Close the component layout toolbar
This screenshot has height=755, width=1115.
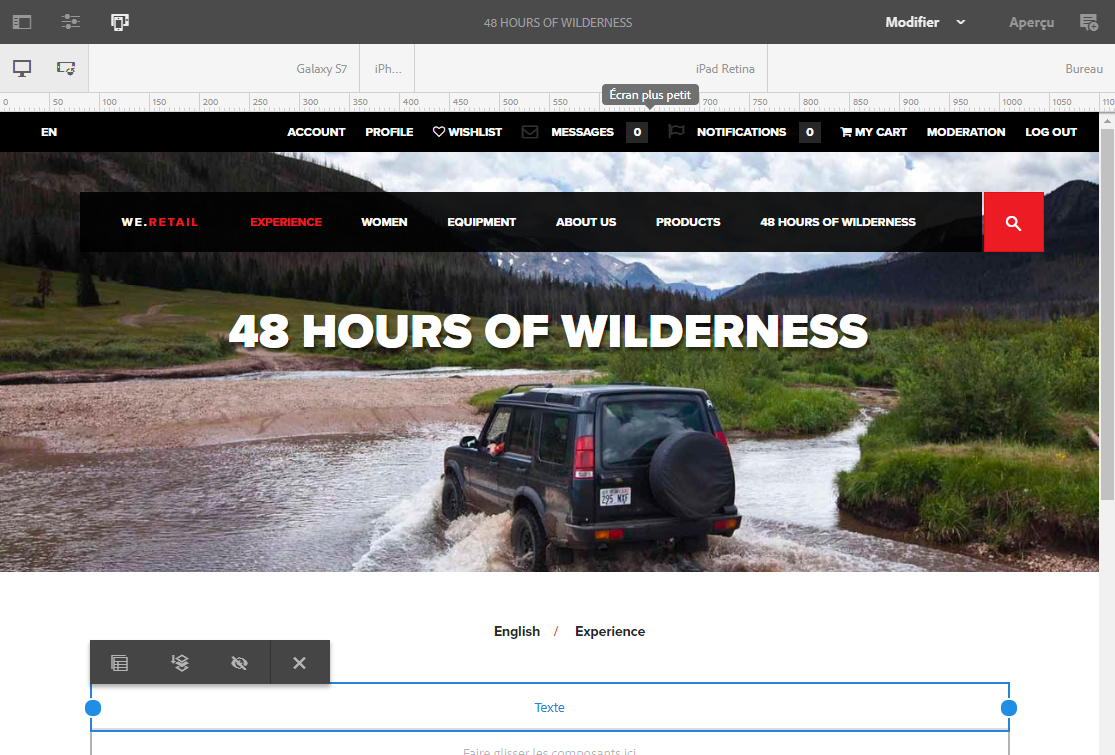point(299,663)
